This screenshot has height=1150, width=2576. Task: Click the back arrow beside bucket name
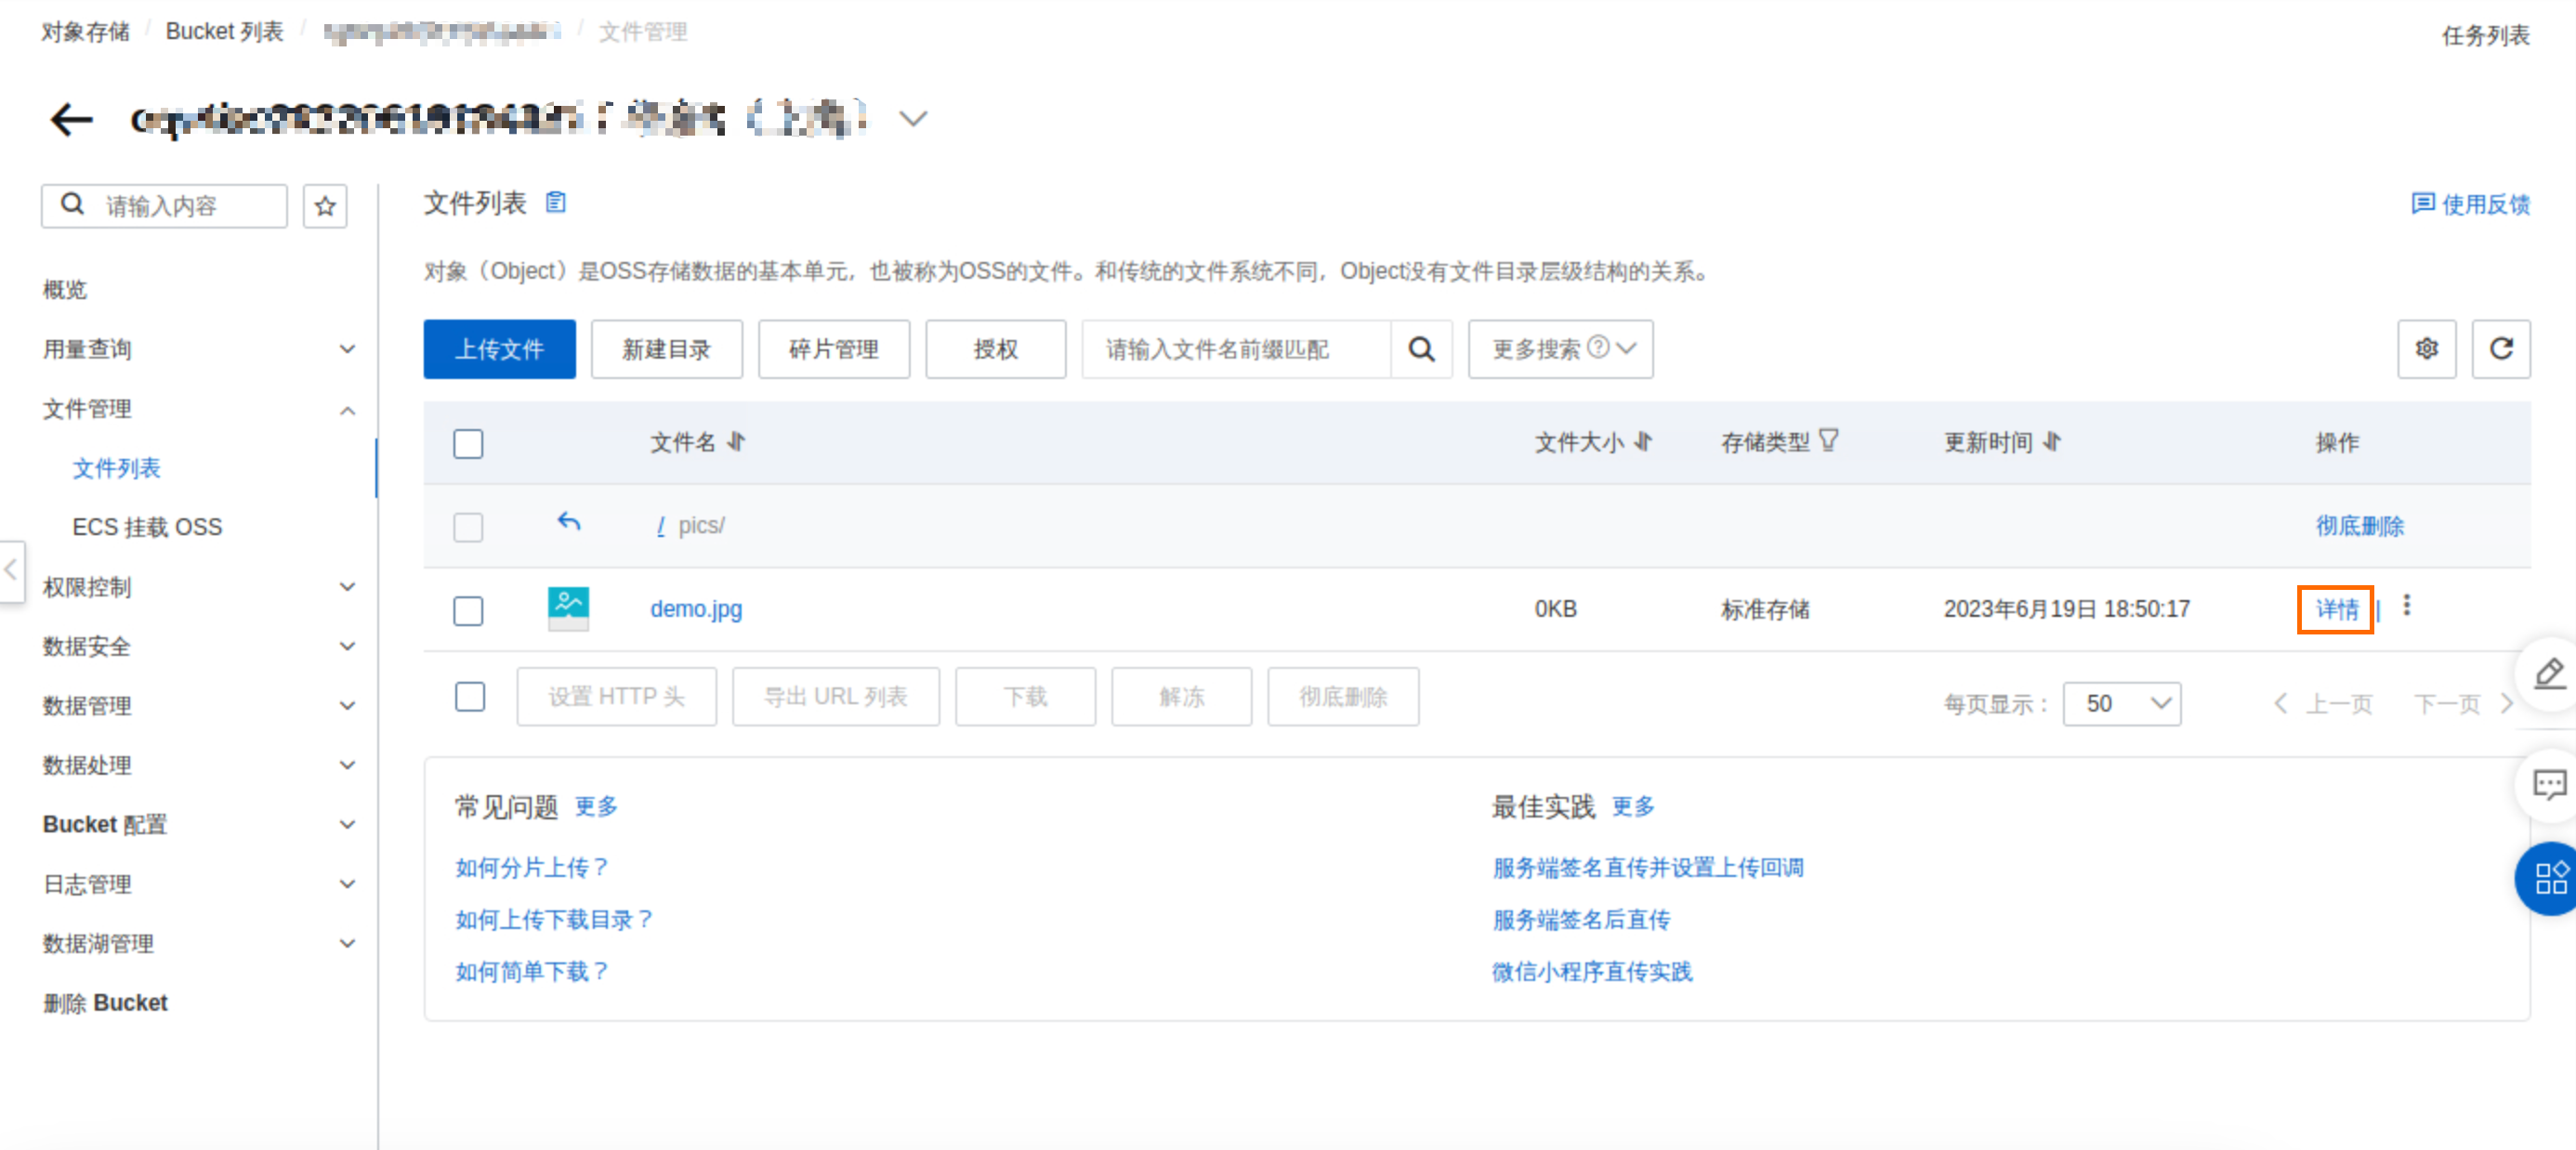[x=71, y=120]
